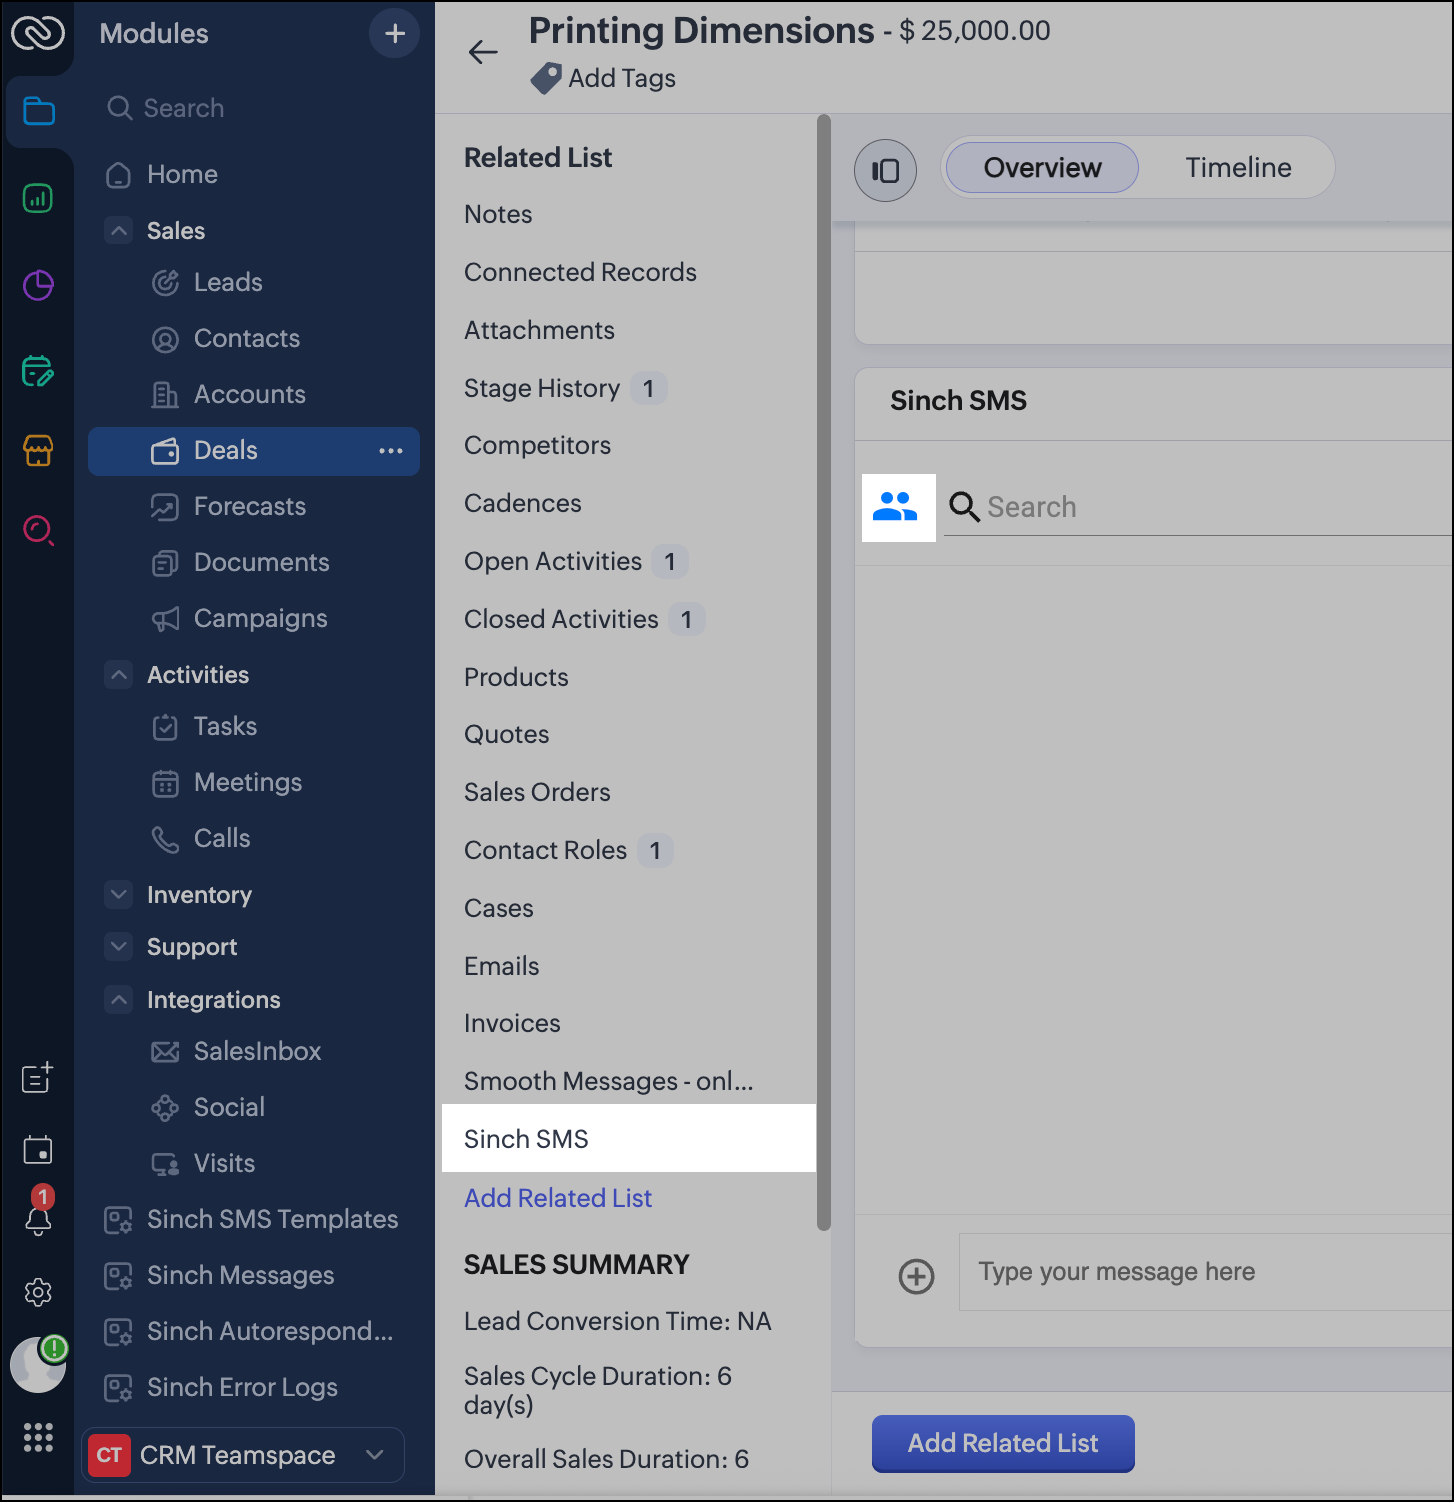Collapse the Integrations section chevron

(x=119, y=1000)
